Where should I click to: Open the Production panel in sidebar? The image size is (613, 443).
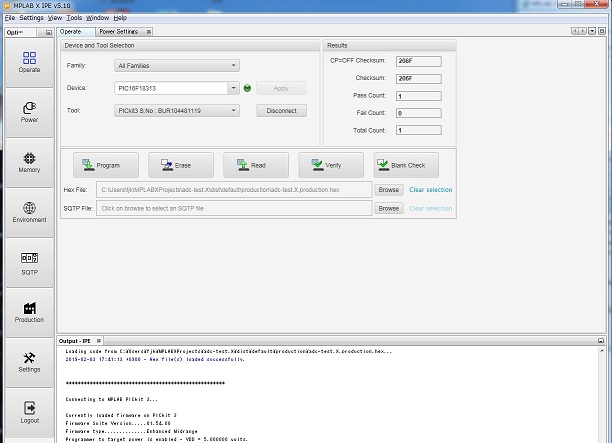29,313
